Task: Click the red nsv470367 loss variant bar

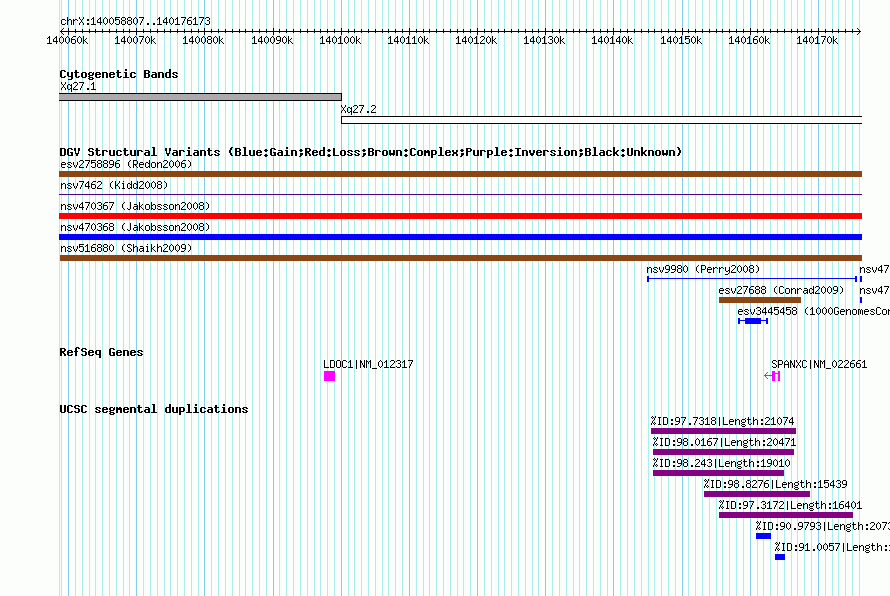Action: point(460,216)
